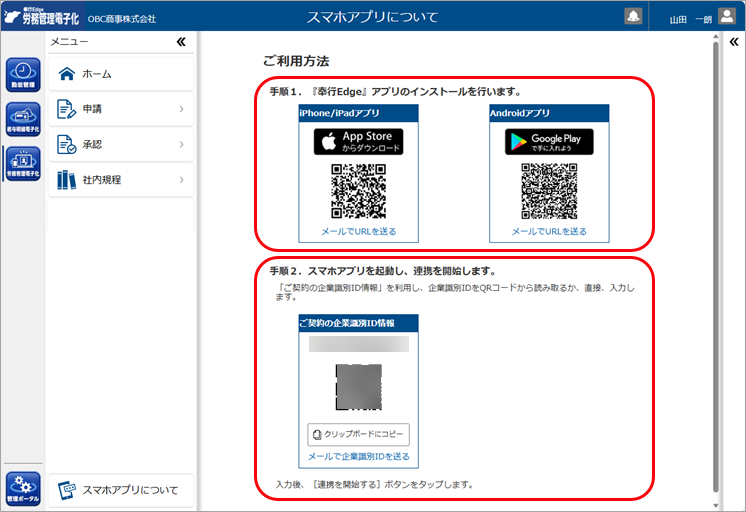Click the ご利用方法 heading

click(296, 61)
